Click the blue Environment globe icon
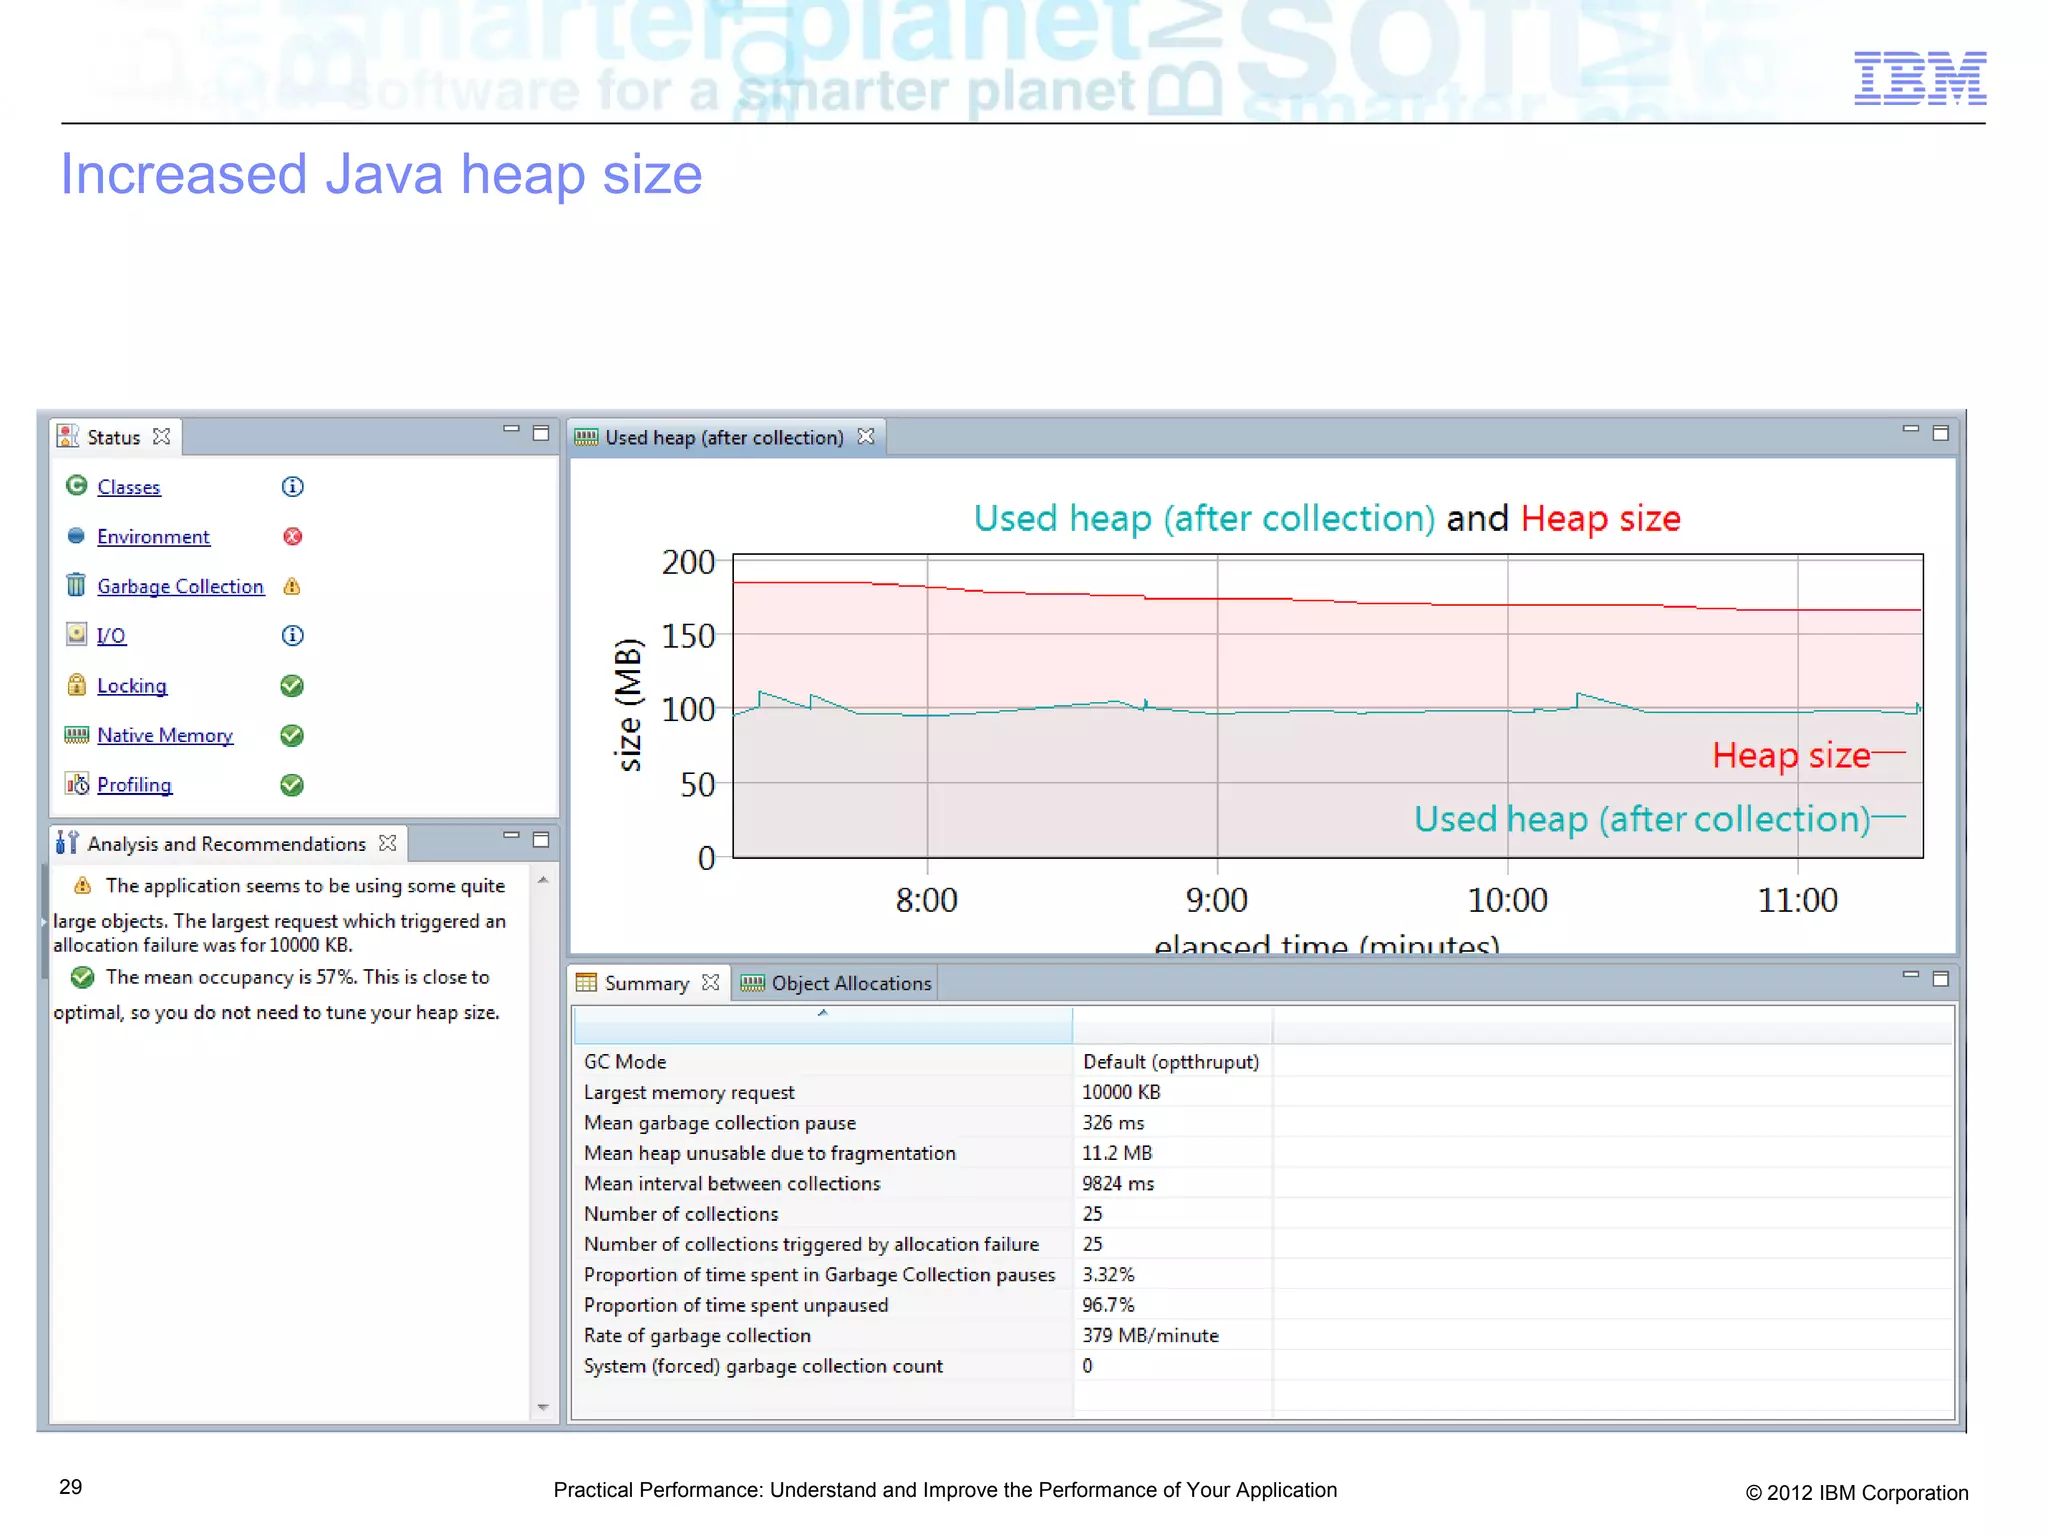The width and height of the screenshot is (2048, 1535). 76,535
